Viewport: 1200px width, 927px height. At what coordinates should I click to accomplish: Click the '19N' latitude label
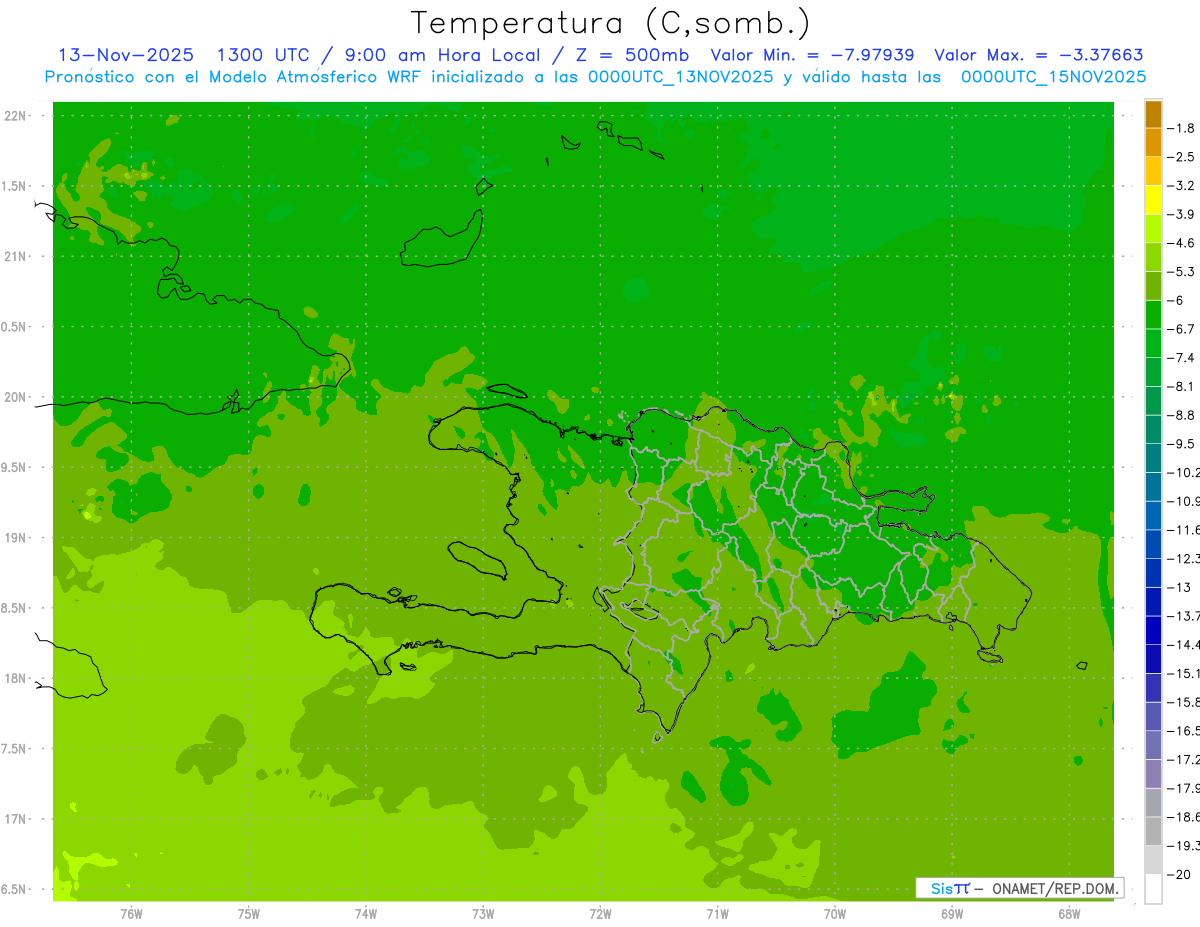click(16, 538)
